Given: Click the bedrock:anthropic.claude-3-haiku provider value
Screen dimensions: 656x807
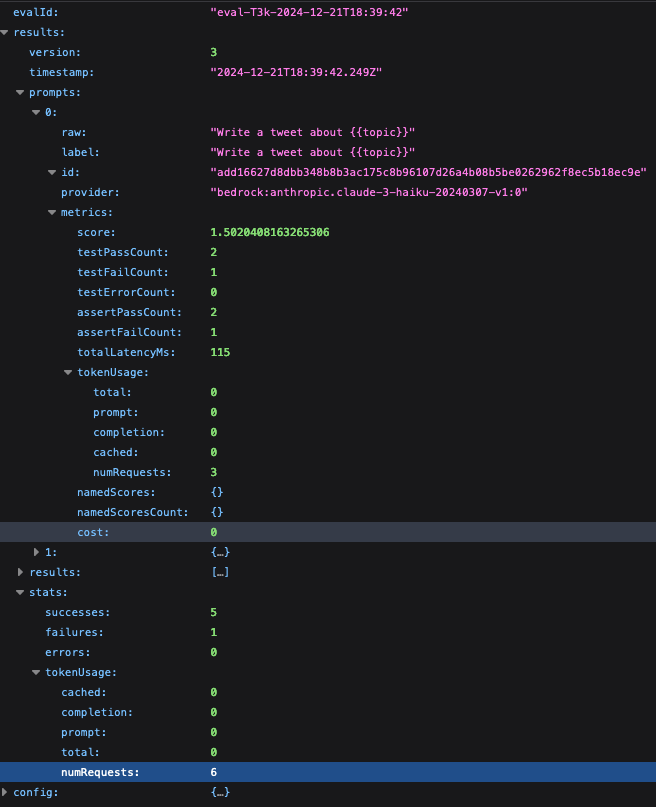Looking at the screenshot, I should (369, 192).
